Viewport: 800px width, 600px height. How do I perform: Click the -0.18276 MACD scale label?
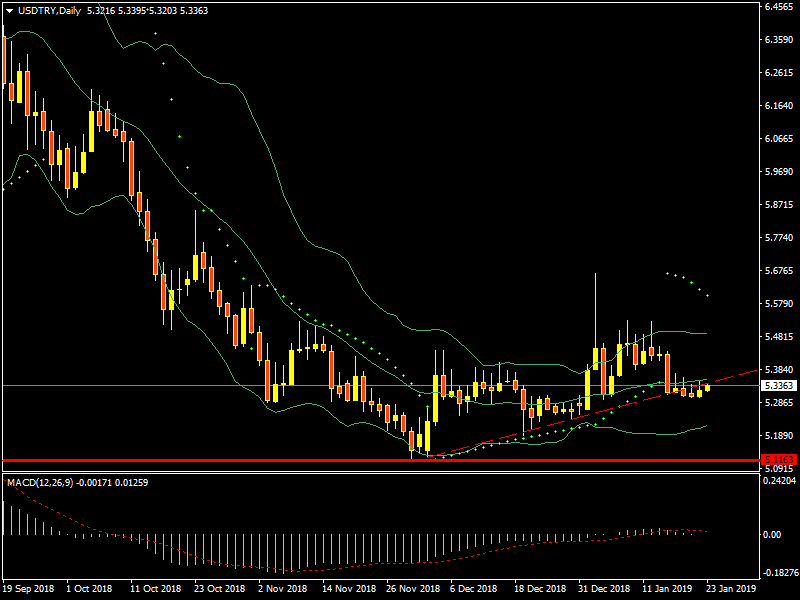(779, 573)
